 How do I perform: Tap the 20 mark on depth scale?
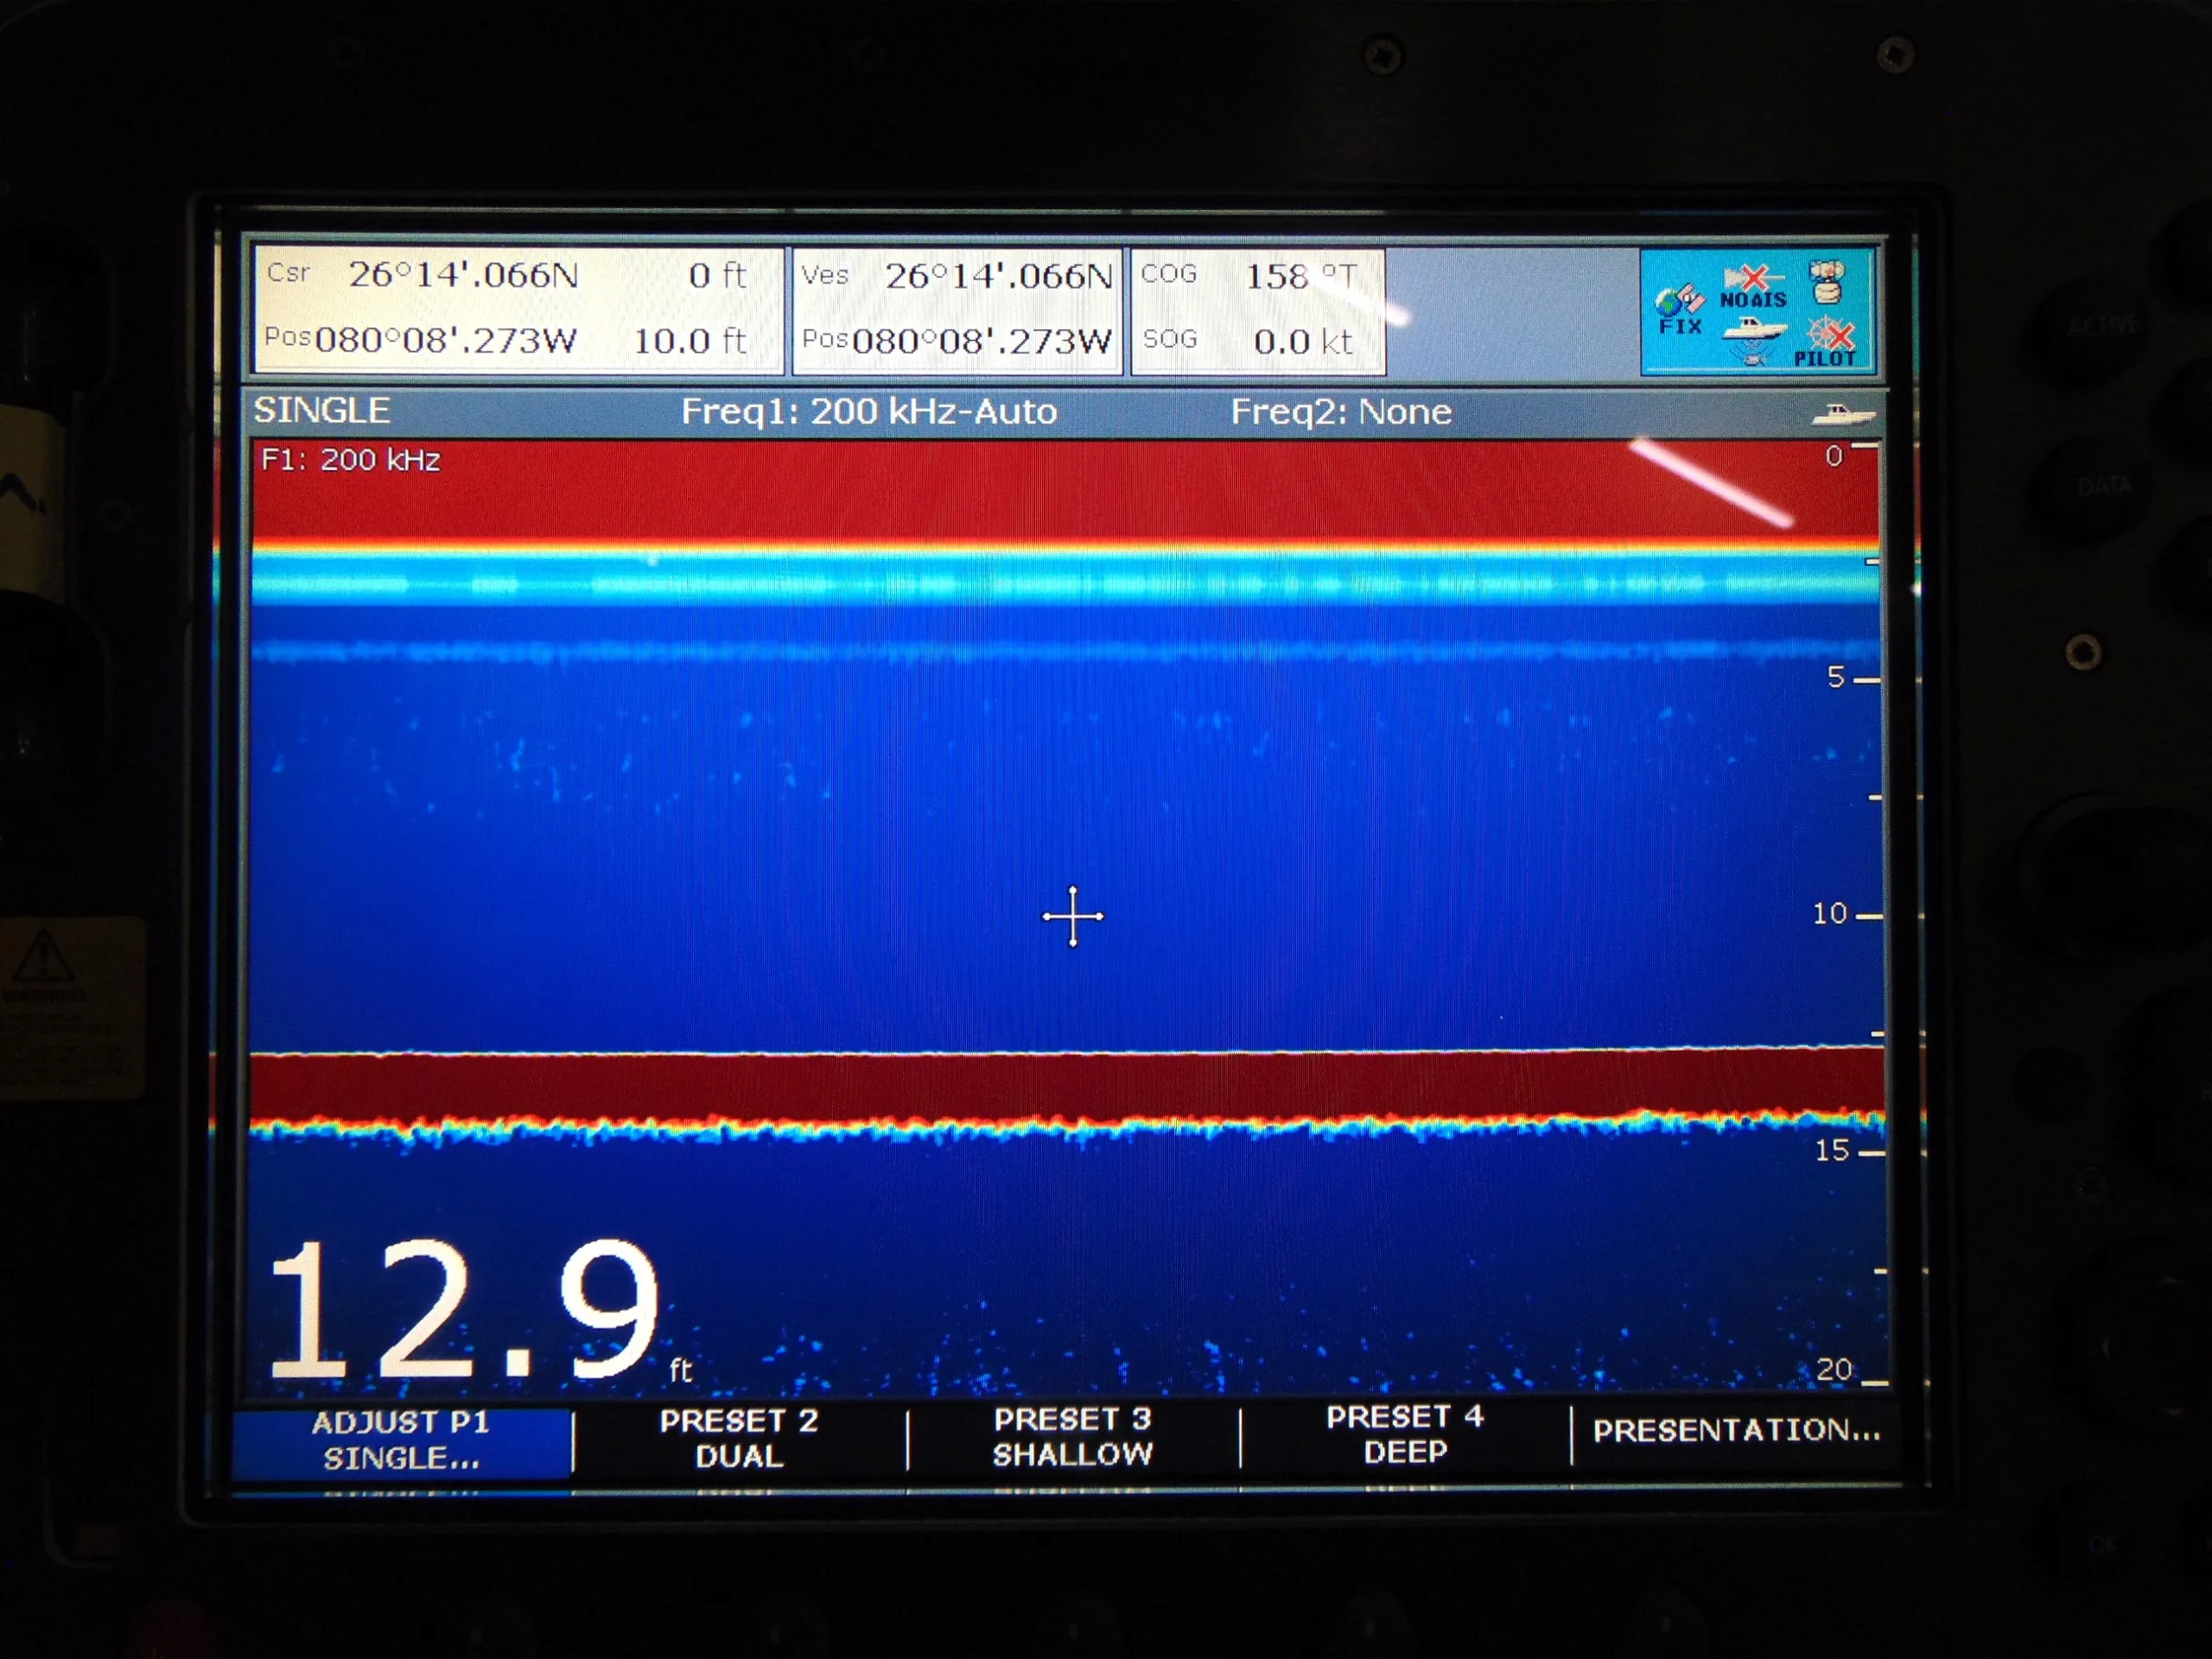(1834, 1369)
